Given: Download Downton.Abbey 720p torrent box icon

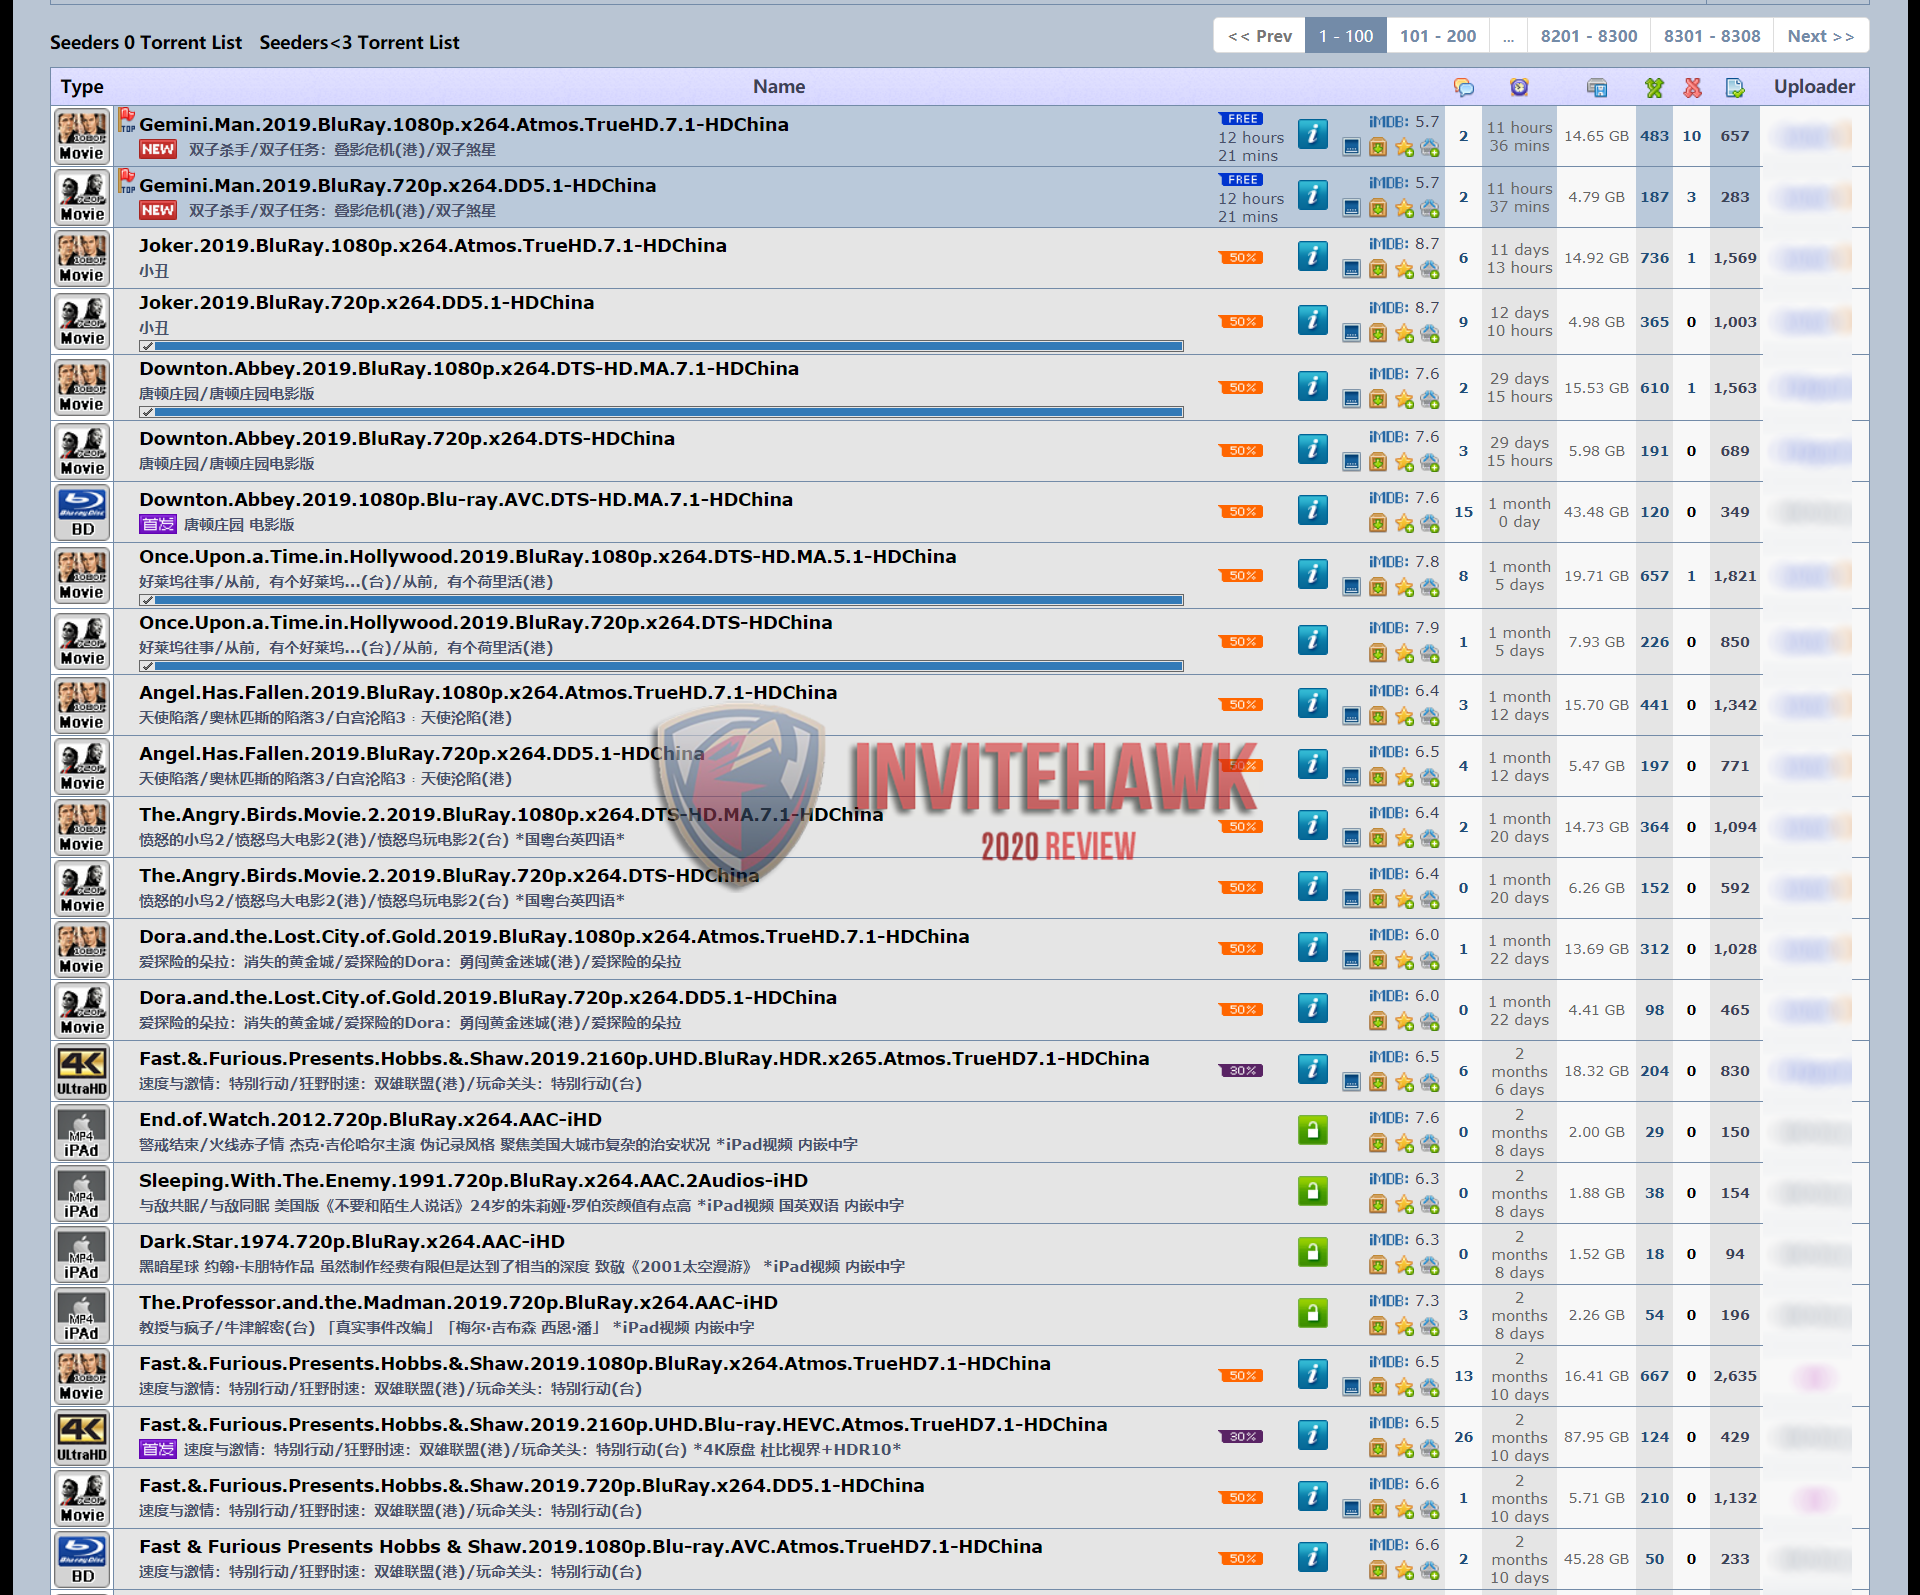Looking at the screenshot, I should click(x=1378, y=463).
